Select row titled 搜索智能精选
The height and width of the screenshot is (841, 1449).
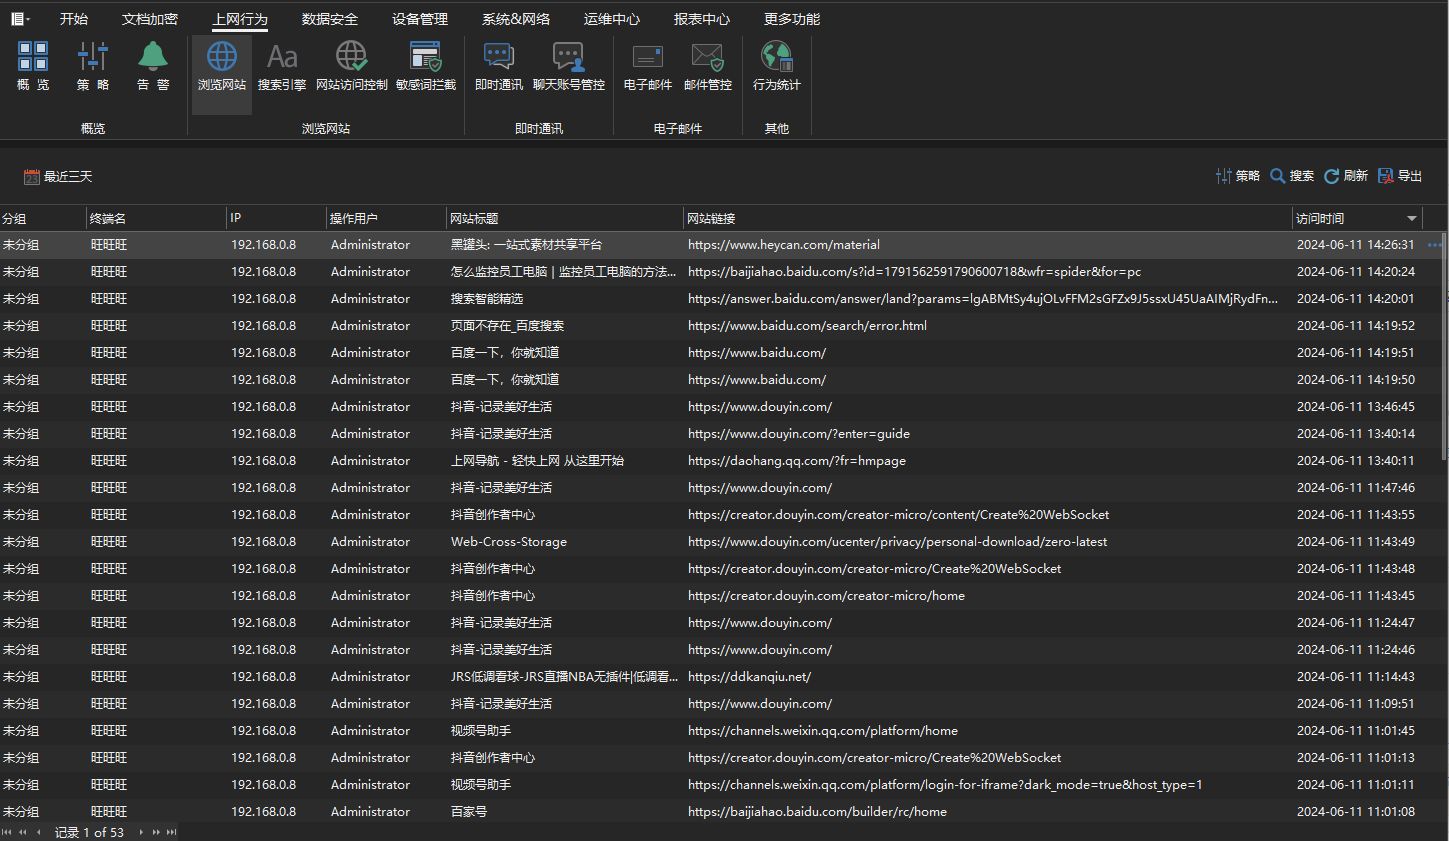[720, 299]
